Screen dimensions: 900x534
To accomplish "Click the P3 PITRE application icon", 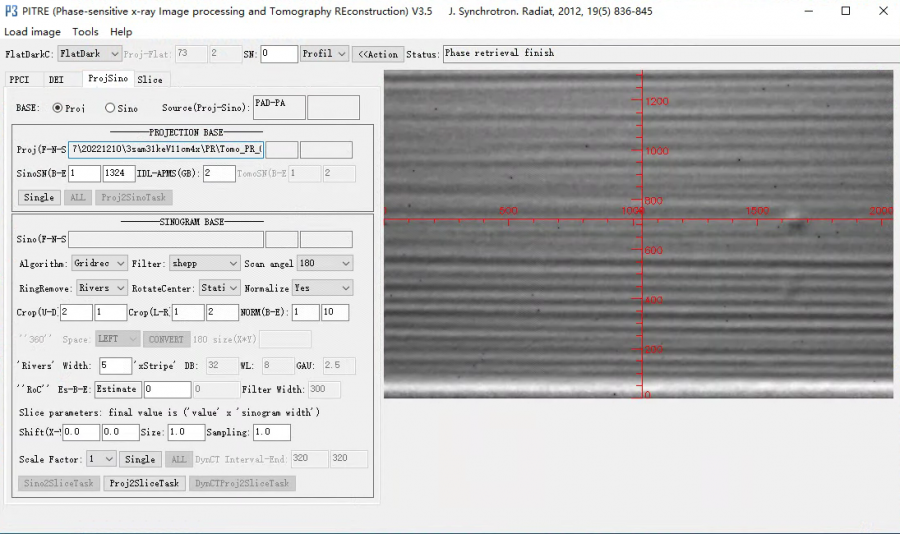I will click(12, 11).
